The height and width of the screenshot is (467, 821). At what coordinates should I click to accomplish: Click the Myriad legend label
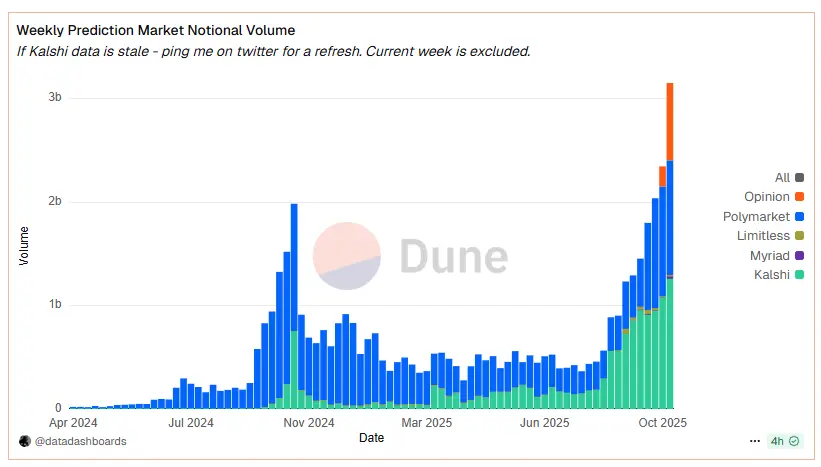(x=769, y=256)
